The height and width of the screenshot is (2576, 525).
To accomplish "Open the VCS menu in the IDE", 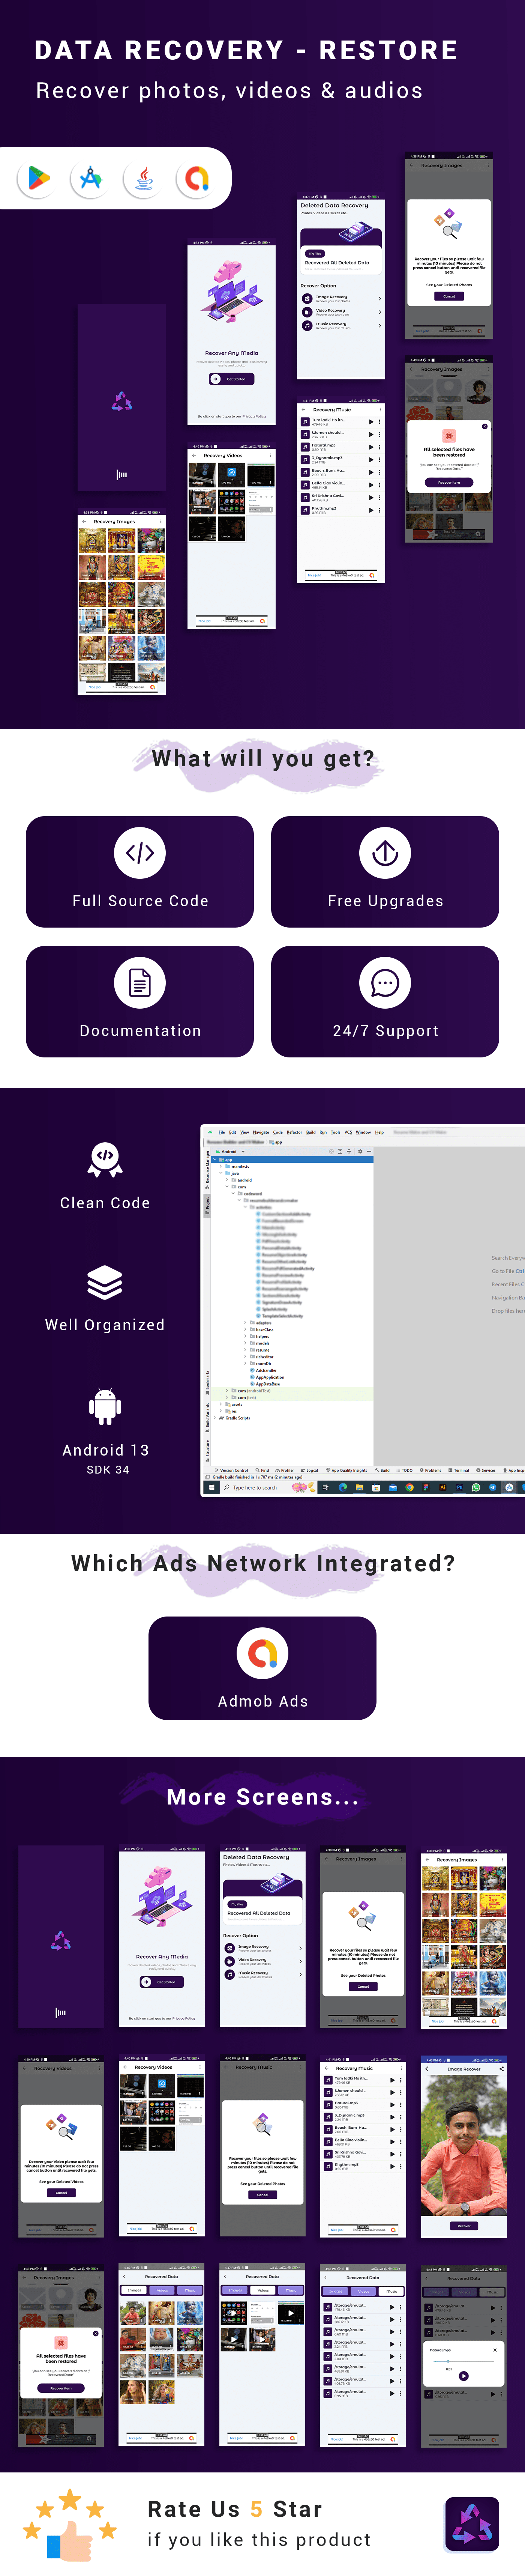I will pos(348,1132).
